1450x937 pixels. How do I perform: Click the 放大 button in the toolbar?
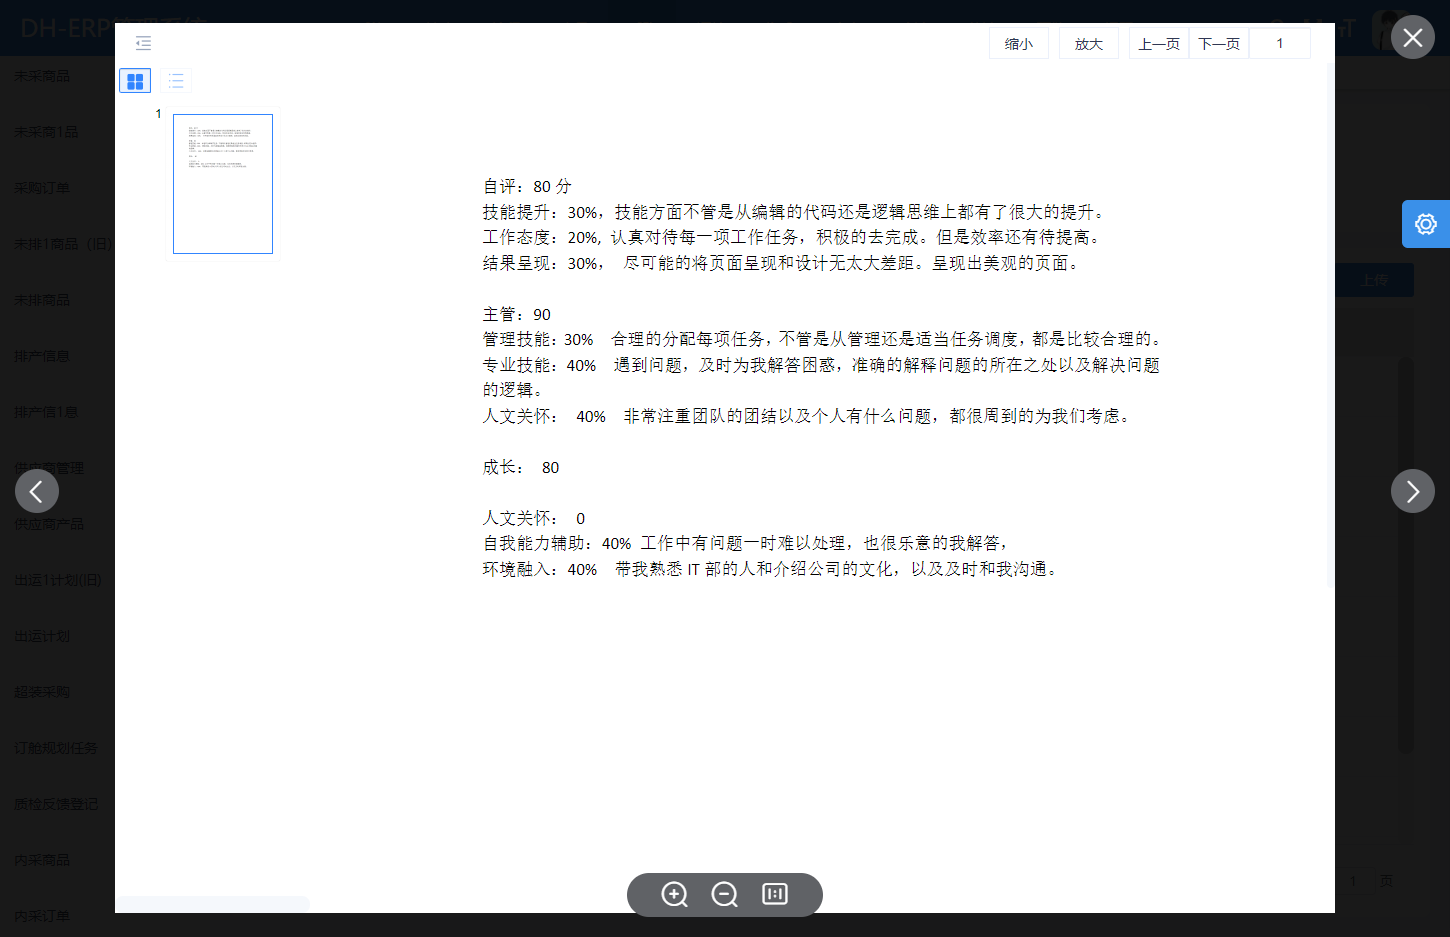coord(1088,43)
